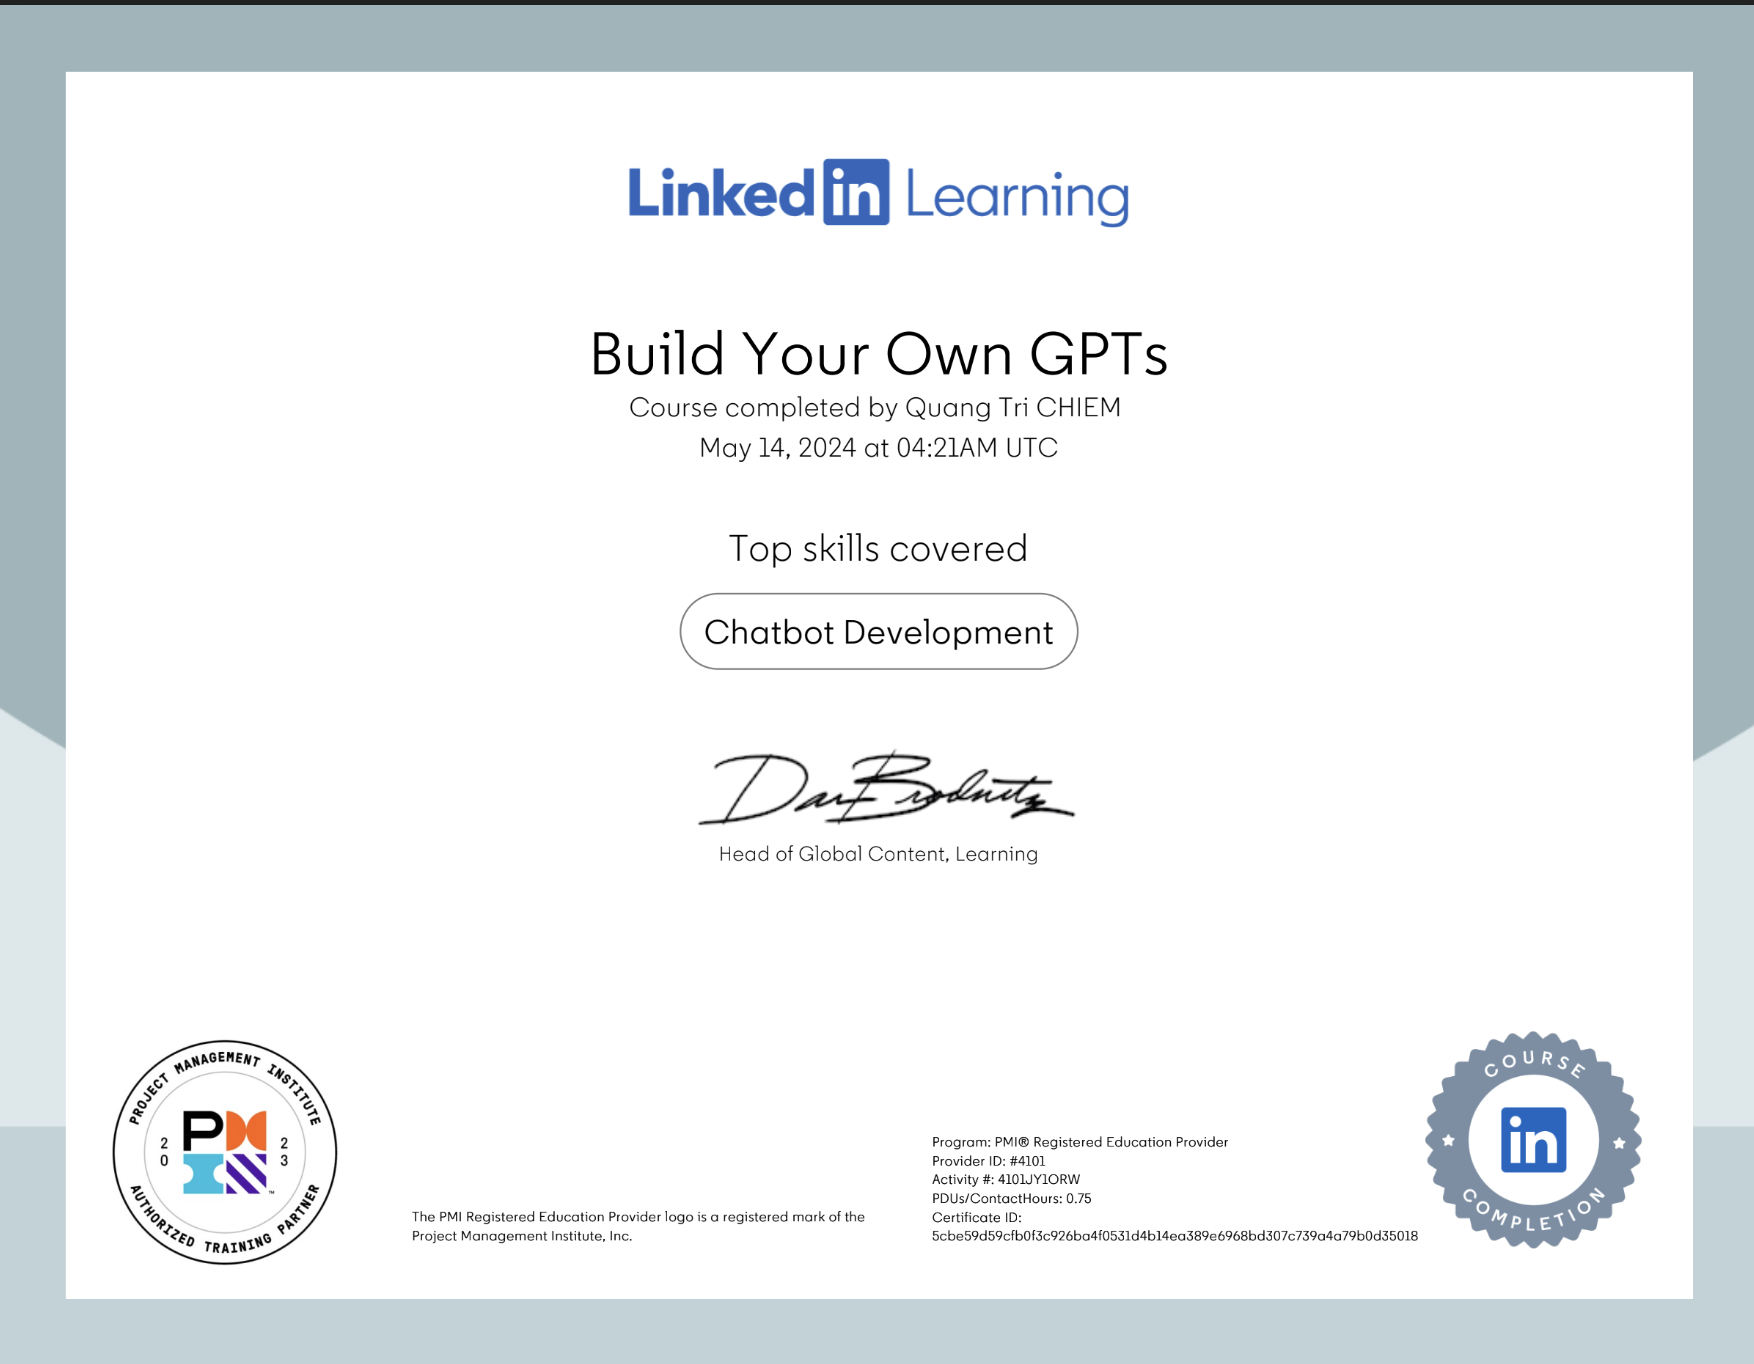
Task: Click the long certificate ID hash string
Action: tap(1174, 1236)
